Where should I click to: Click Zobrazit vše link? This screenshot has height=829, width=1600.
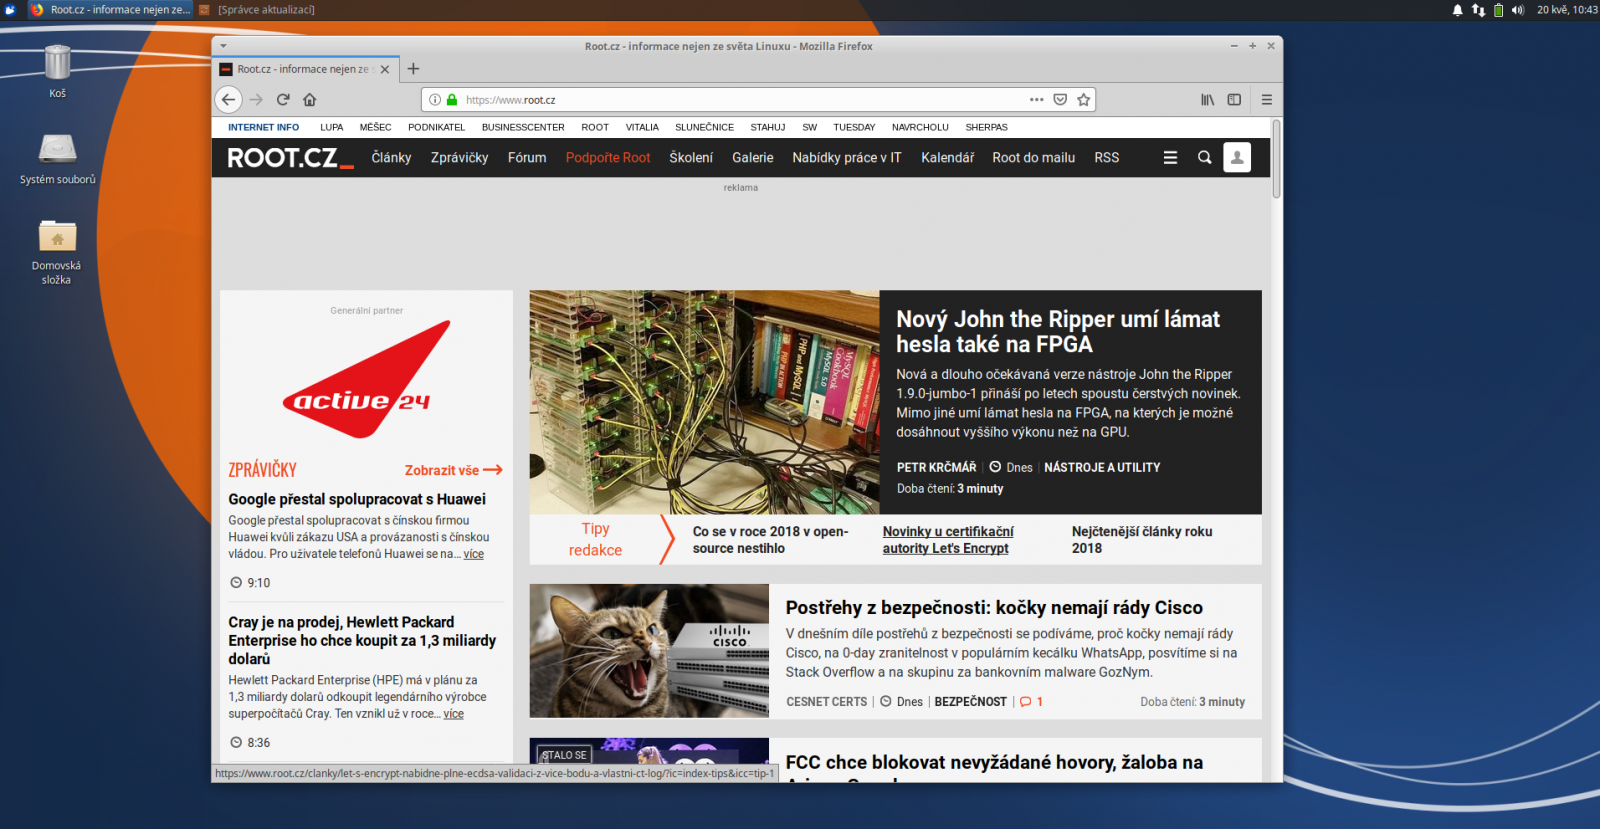[453, 470]
